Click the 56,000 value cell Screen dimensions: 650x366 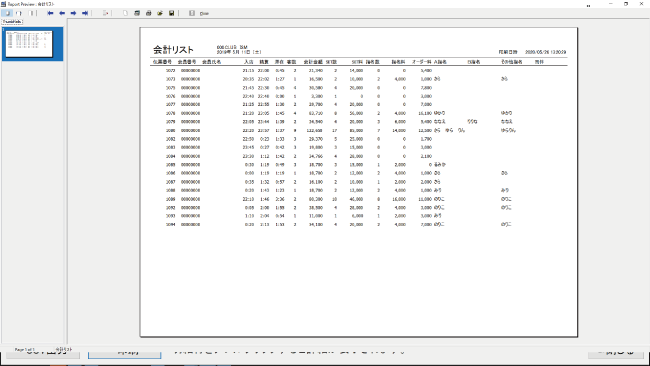(356, 113)
